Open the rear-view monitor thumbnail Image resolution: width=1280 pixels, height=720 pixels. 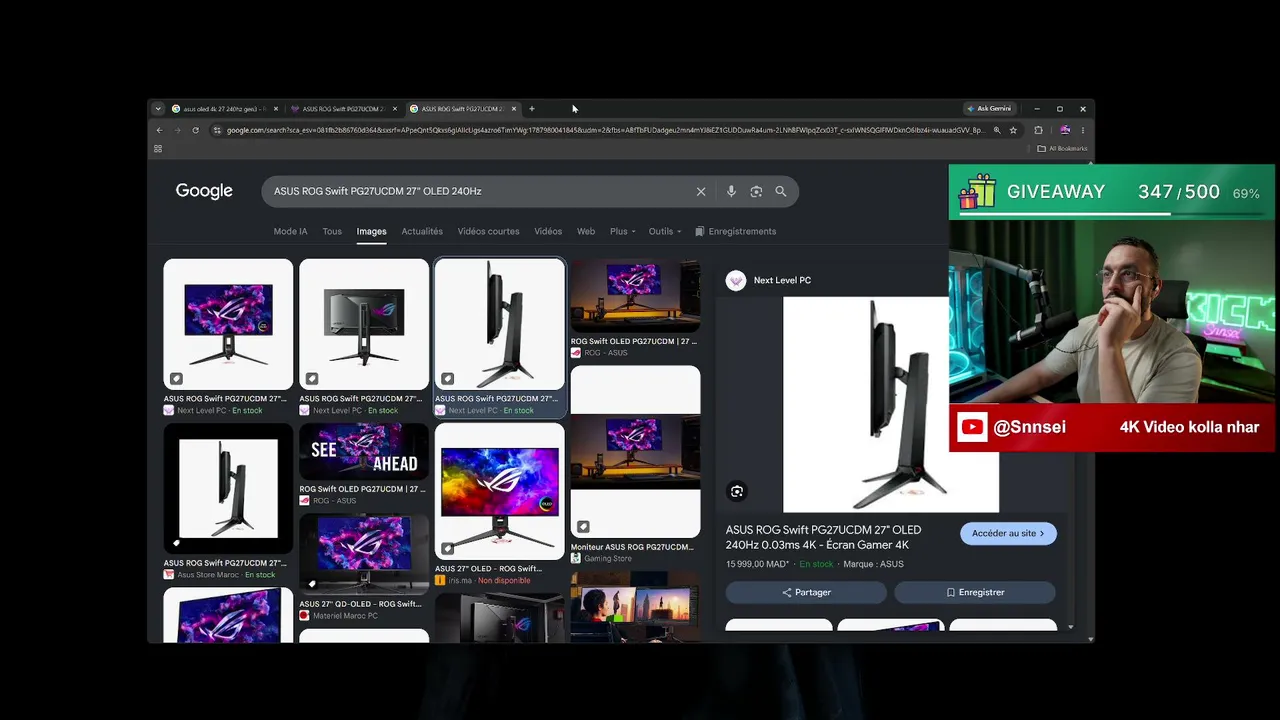point(364,324)
